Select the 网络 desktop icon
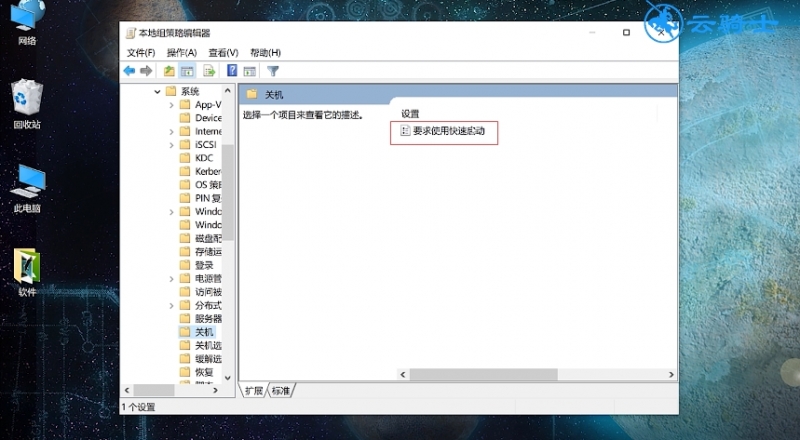This screenshot has height=440, width=800. [27, 23]
